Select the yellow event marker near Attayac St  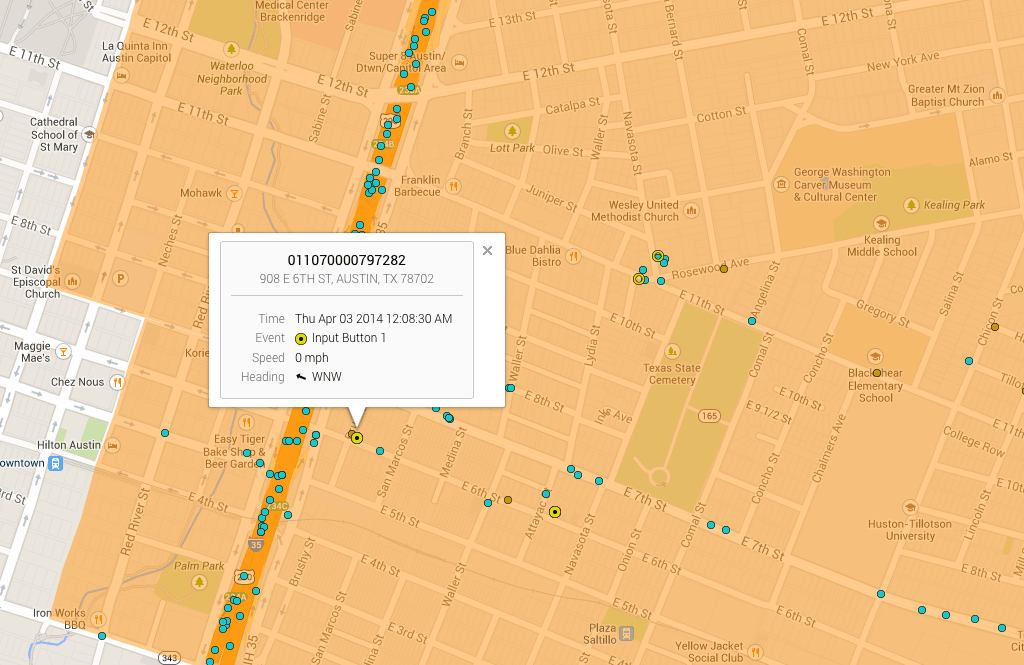(554, 512)
